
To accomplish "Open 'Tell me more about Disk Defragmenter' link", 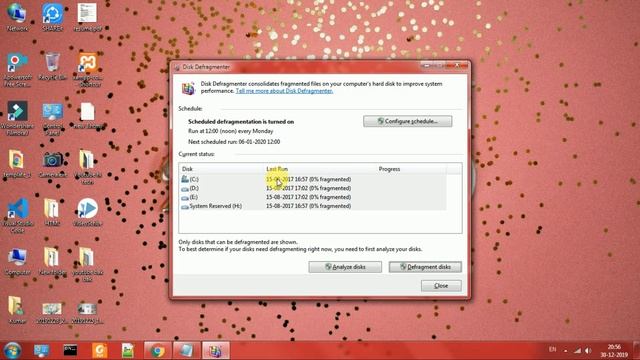I will point(284,91).
